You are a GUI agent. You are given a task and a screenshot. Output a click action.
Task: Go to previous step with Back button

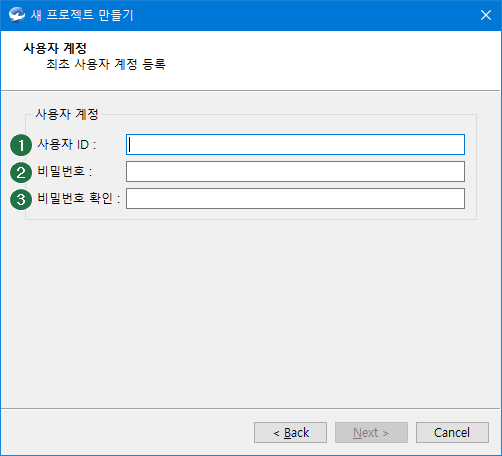point(290,433)
